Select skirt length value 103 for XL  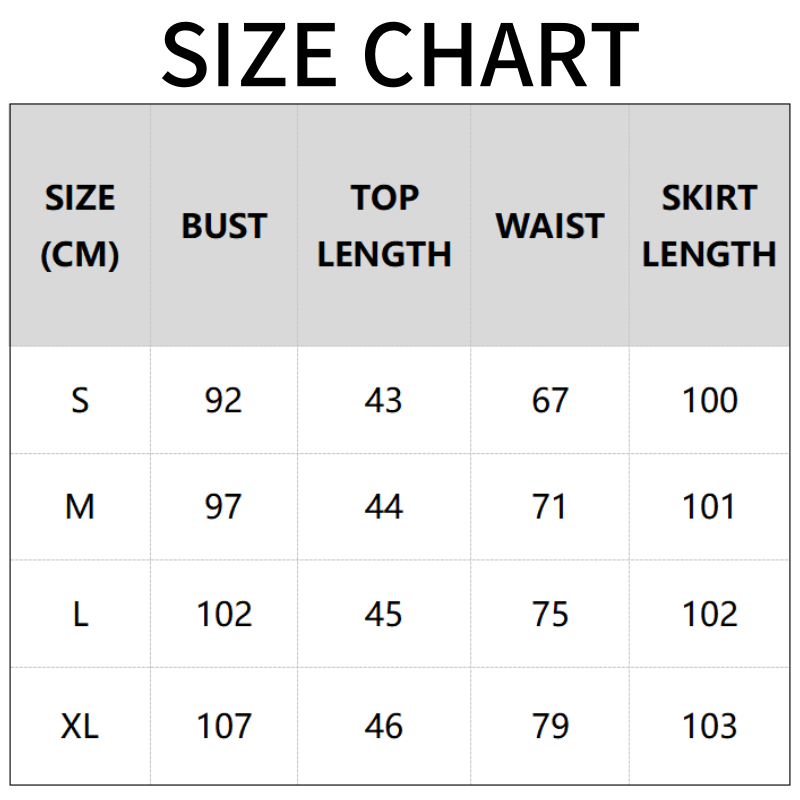(x=709, y=726)
